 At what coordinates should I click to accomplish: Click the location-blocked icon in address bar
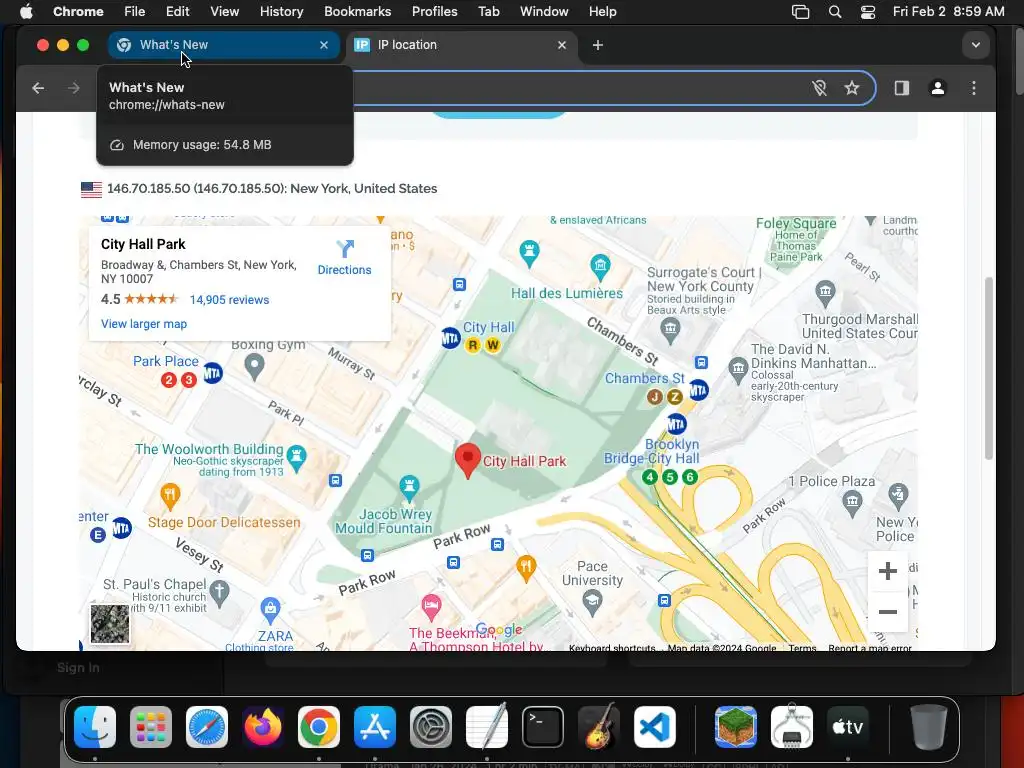coord(819,88)
